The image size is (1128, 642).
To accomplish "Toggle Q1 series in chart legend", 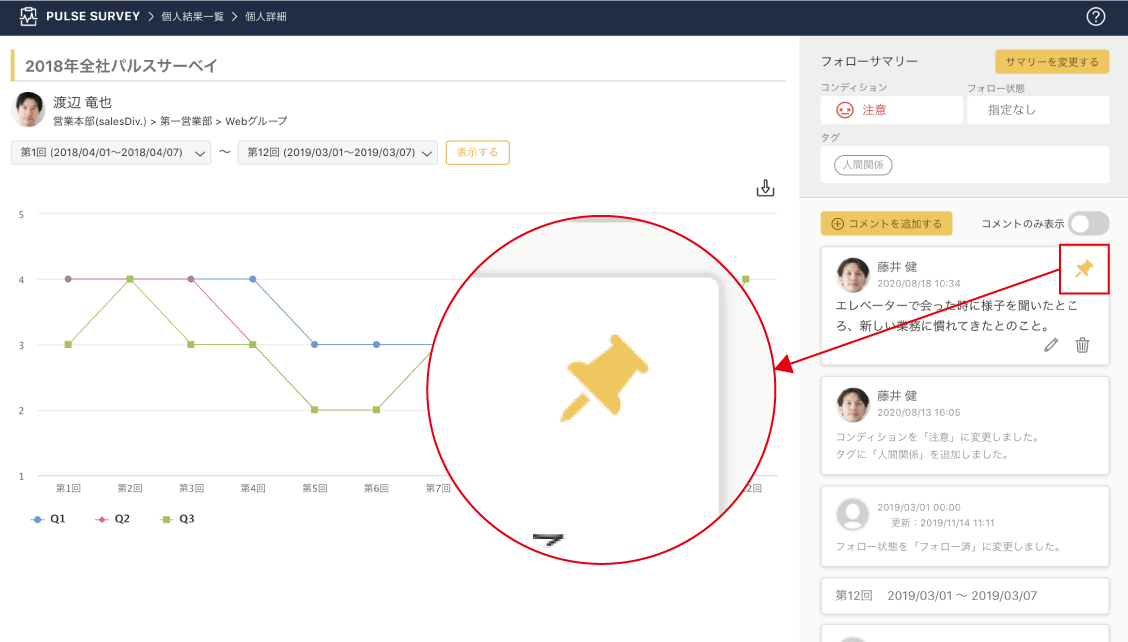I will point(49,519).
